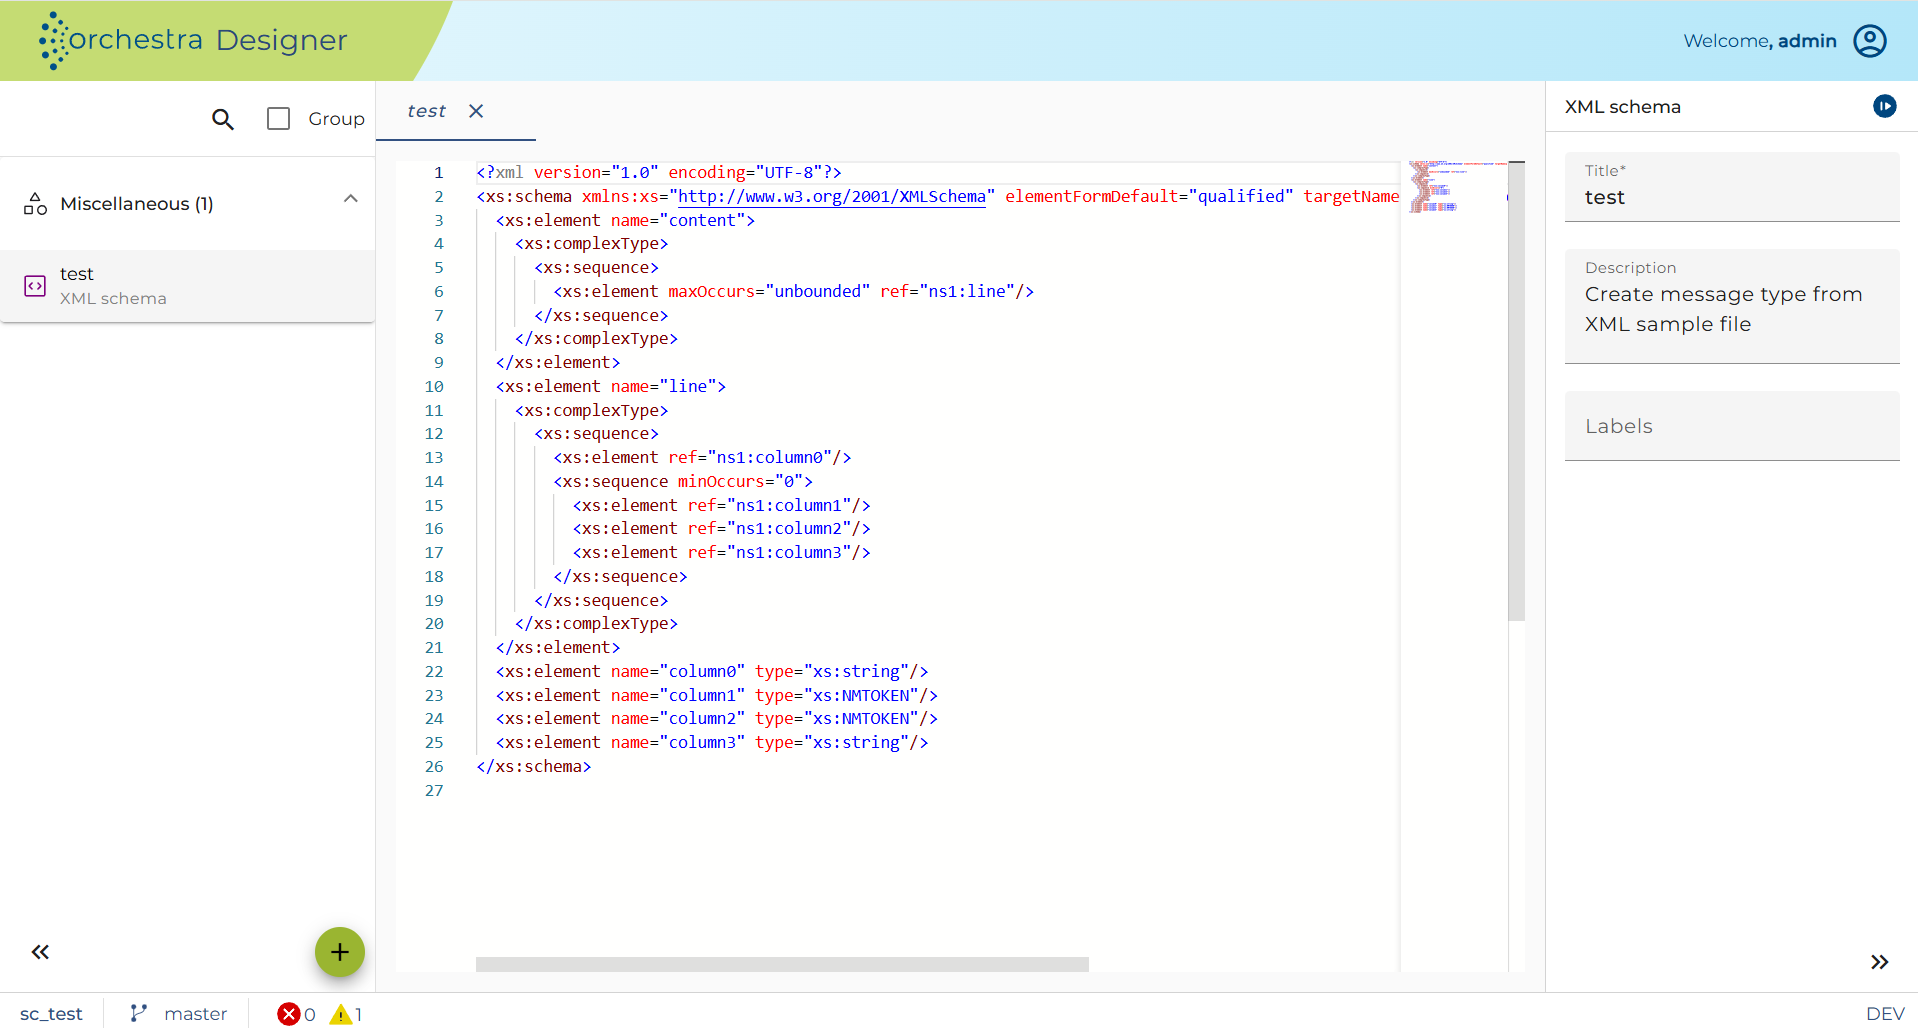Open the XMLSchema namespace URL link
This screenshot has width=1918, height=1032.
pos(832,197)
